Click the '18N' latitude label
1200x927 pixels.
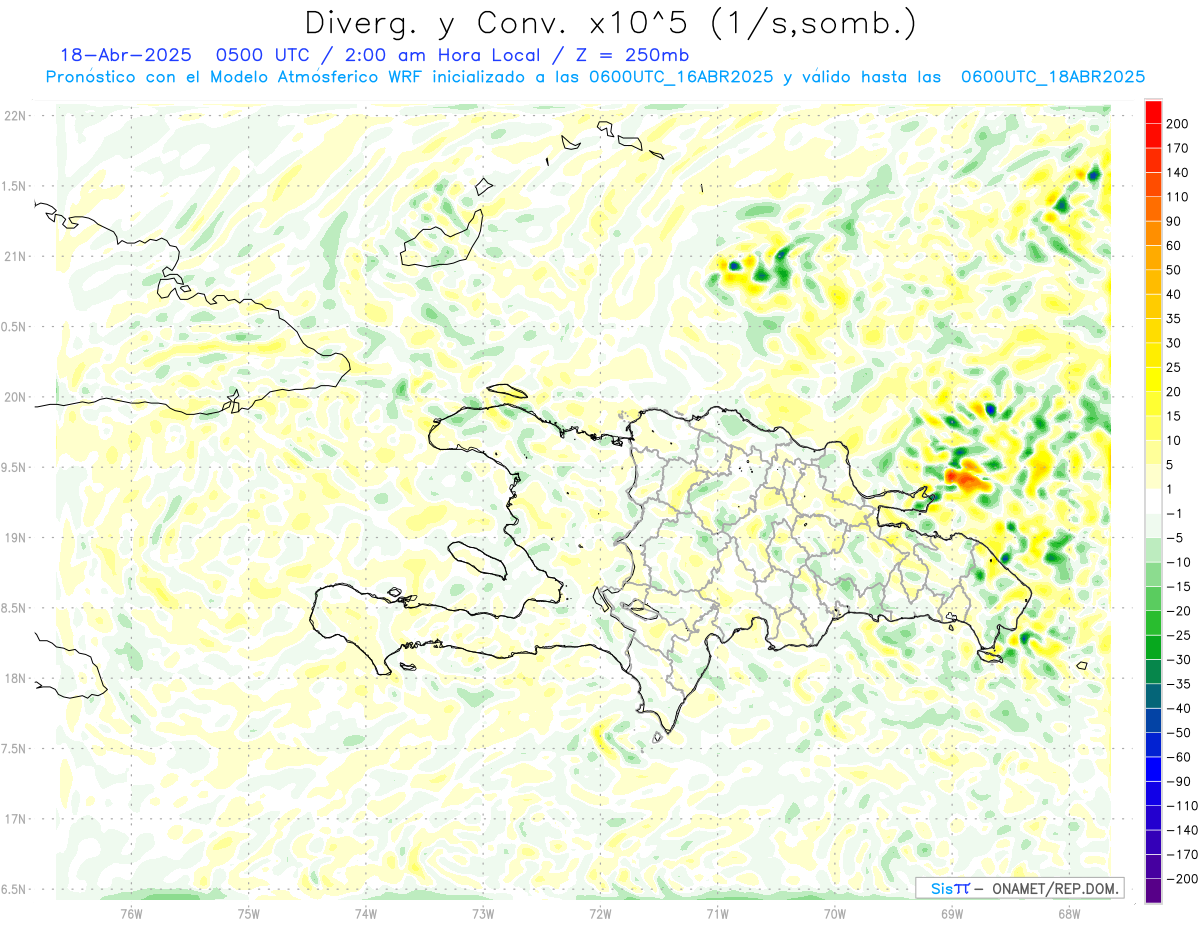point(15,679)
